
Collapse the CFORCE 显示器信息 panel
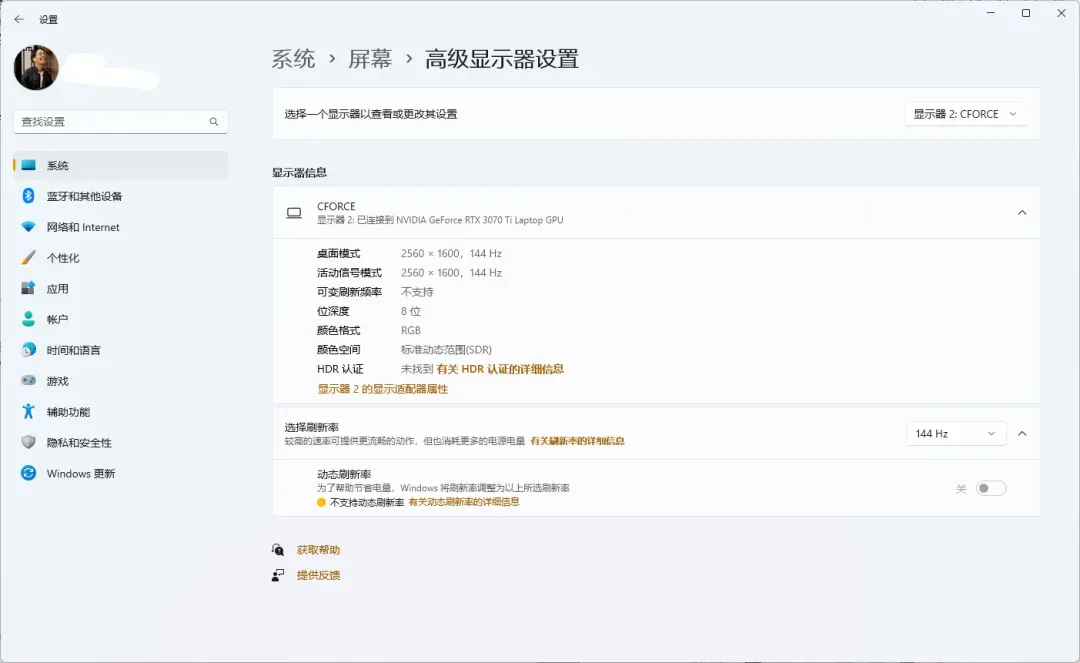1022,212
